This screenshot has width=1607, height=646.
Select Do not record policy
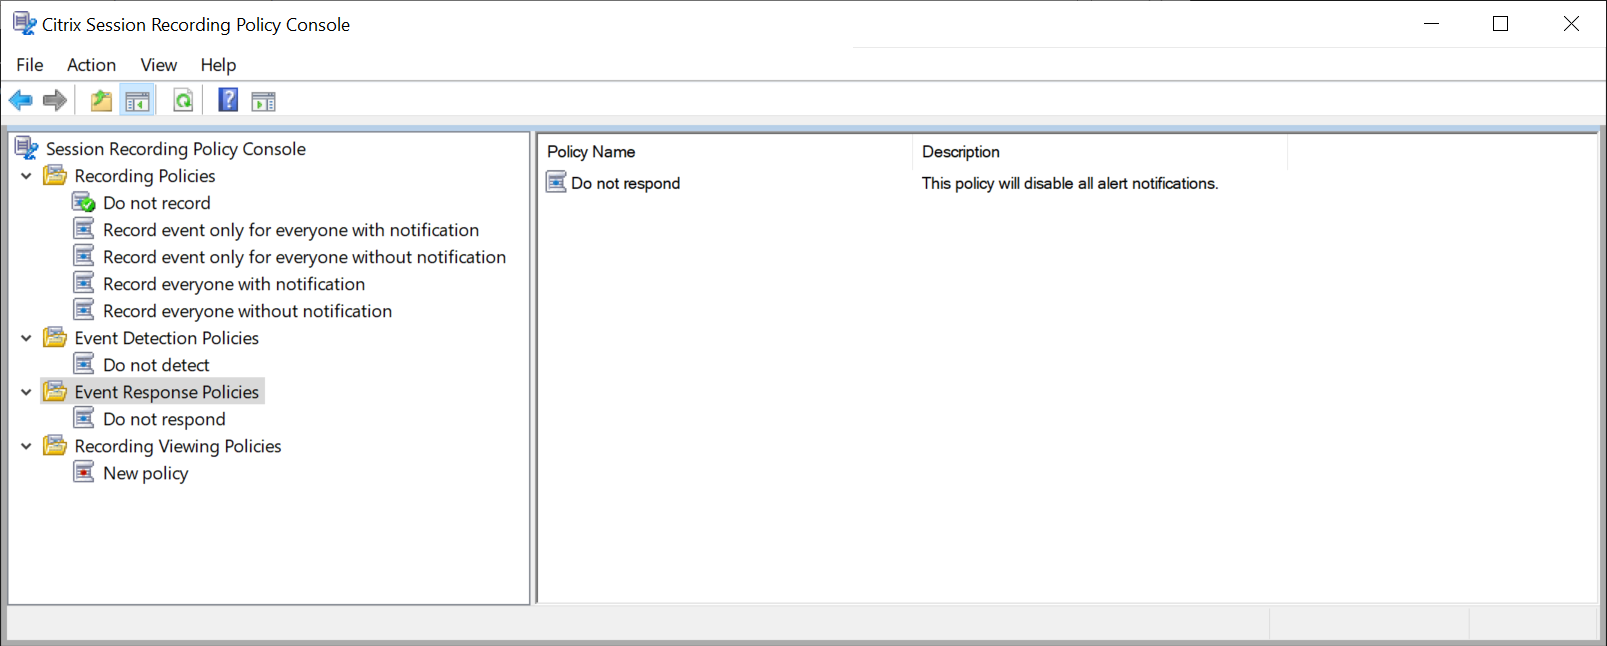pyautogui.click(x=157, y=203)
